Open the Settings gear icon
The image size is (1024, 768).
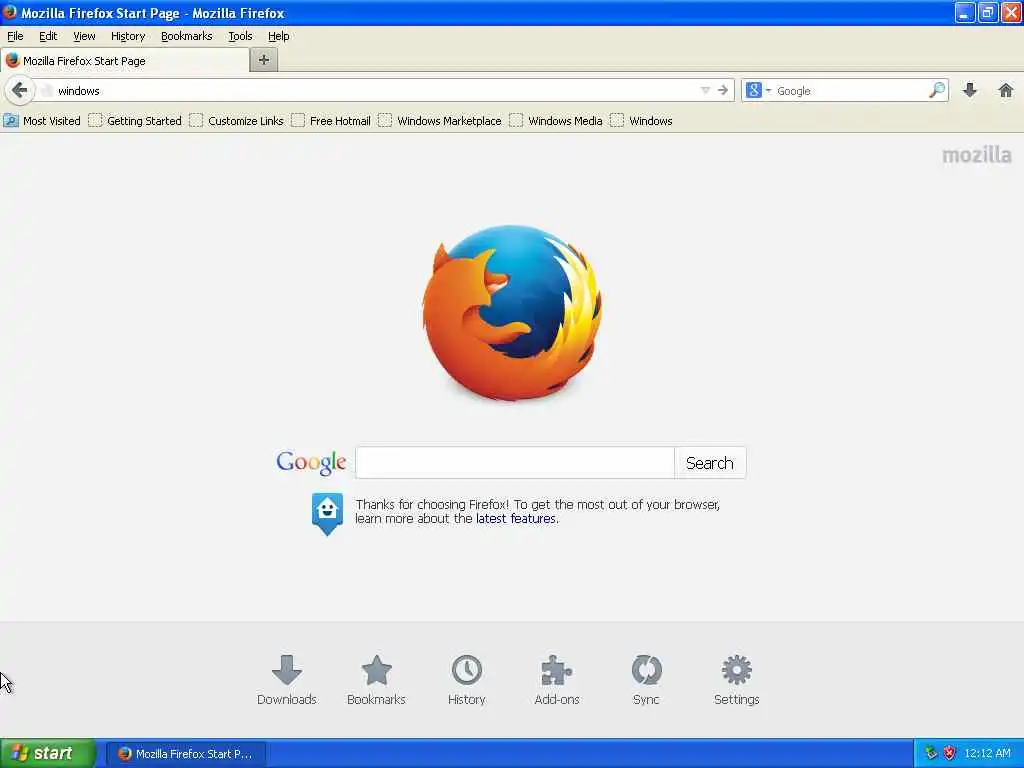736,680
